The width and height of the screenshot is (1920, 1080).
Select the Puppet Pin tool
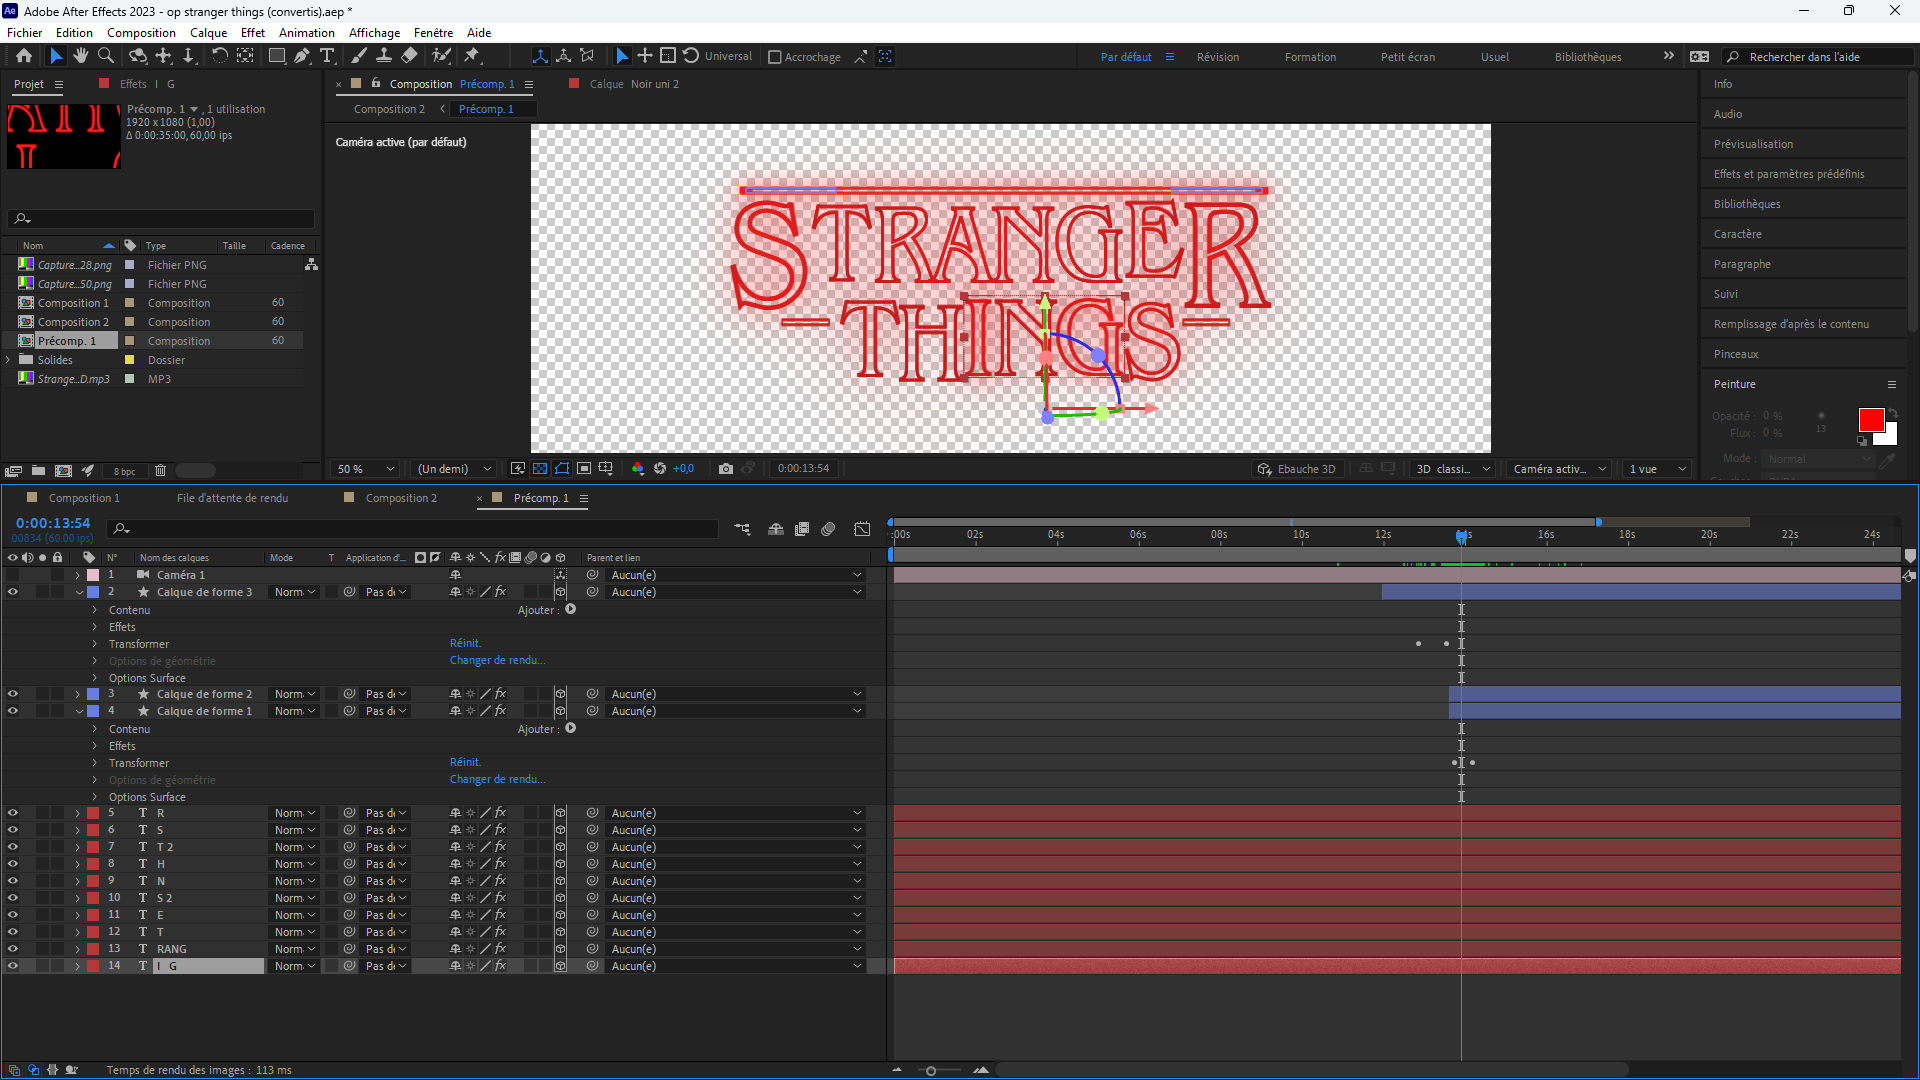coord(472,56)
